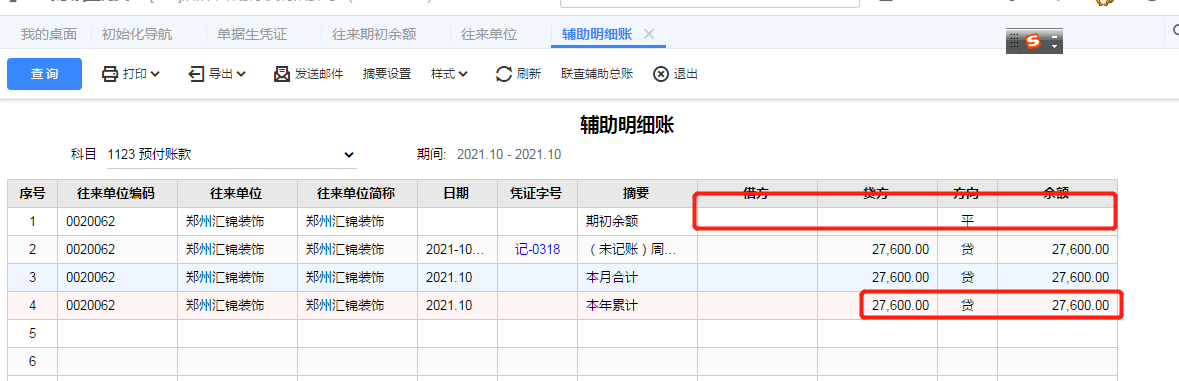Close the 辅助明细账 tab

pyautogui.click(x=649, y=34)
